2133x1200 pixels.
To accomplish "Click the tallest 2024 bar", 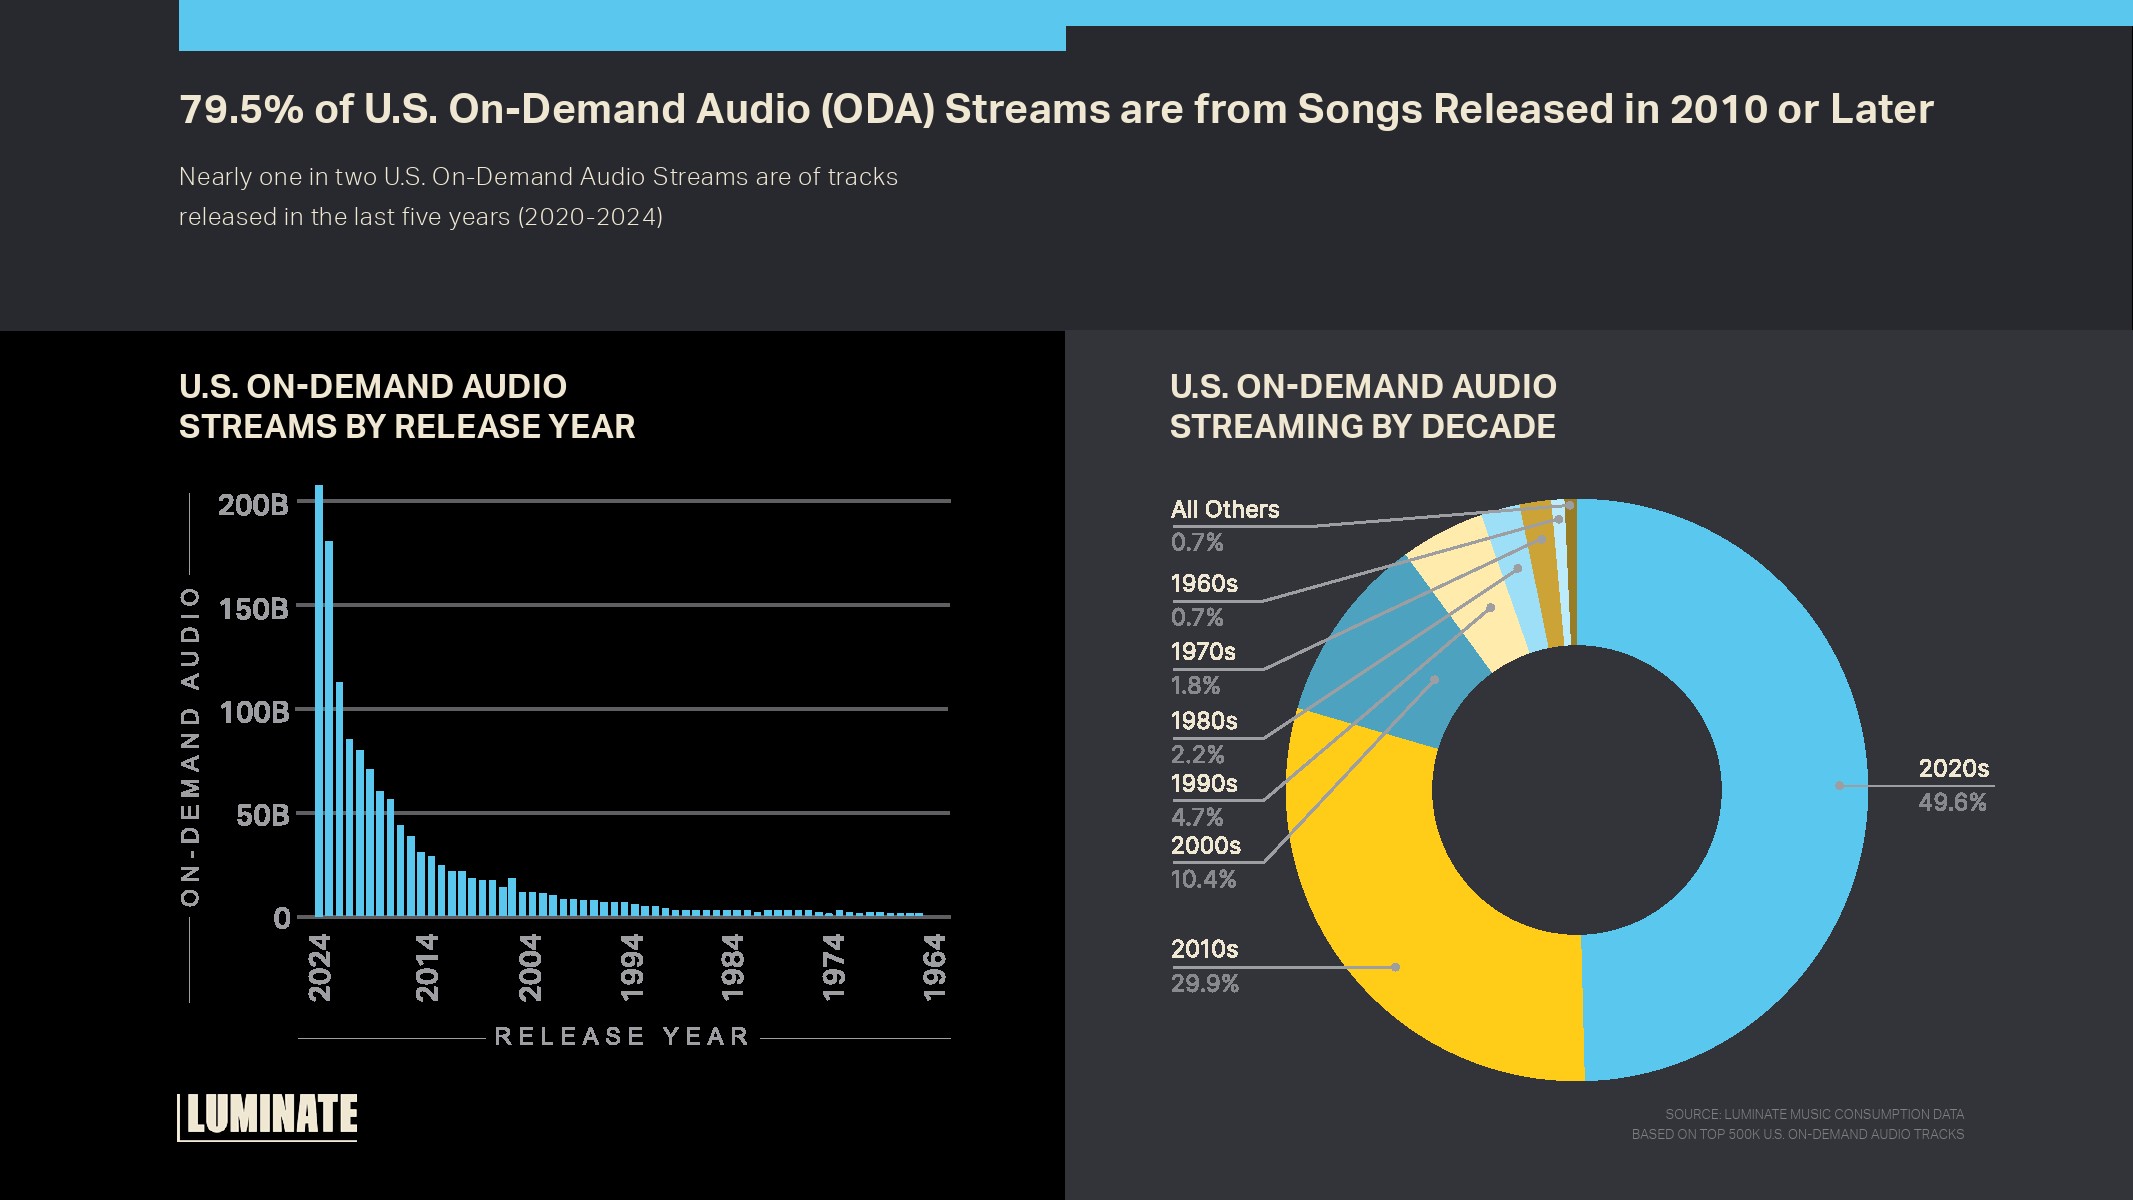I will tap(319, 700).
